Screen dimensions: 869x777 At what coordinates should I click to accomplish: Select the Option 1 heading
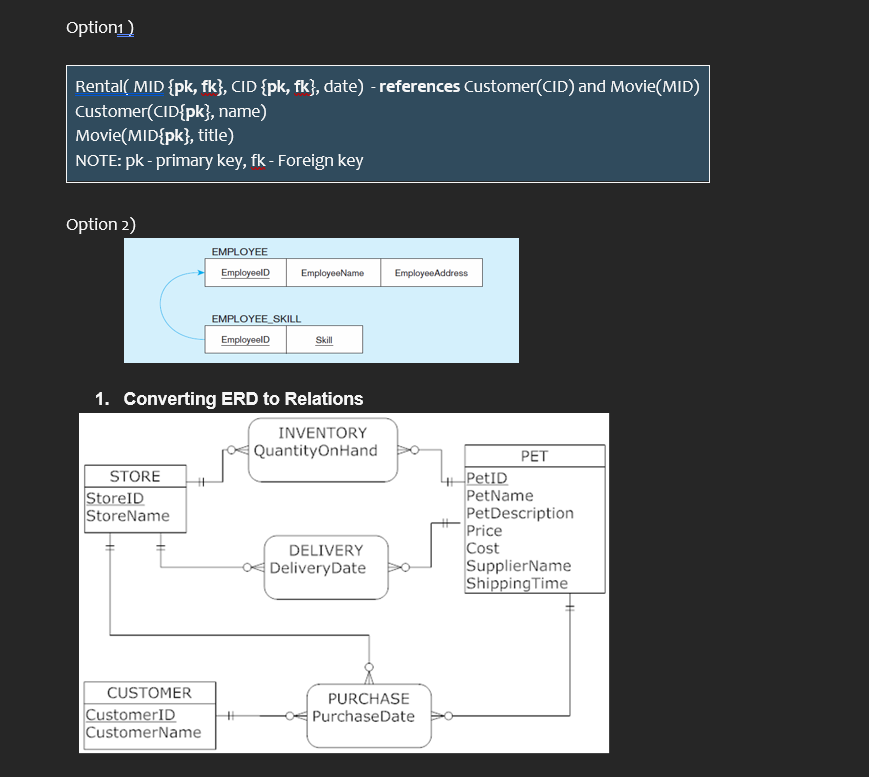coord(99,27)
